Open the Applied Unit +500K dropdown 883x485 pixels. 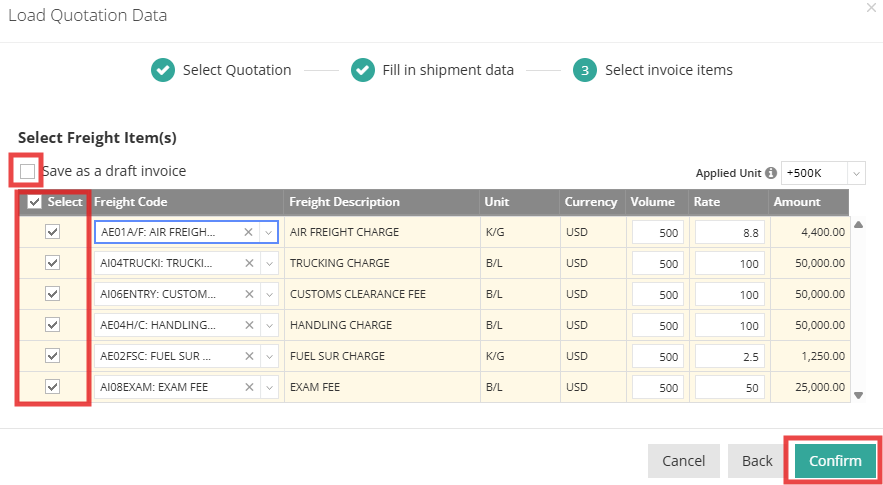(x=823, y=173)
